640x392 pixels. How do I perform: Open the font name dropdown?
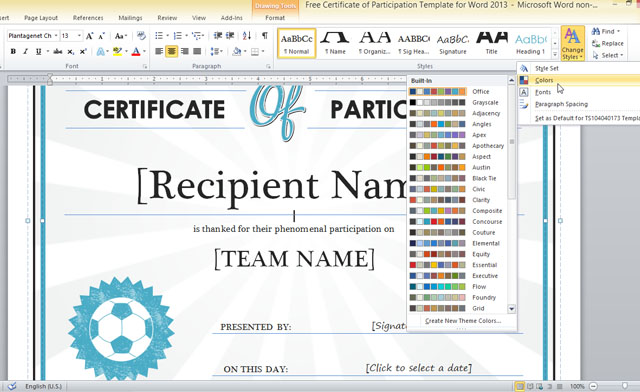click(x=56, y=36)
